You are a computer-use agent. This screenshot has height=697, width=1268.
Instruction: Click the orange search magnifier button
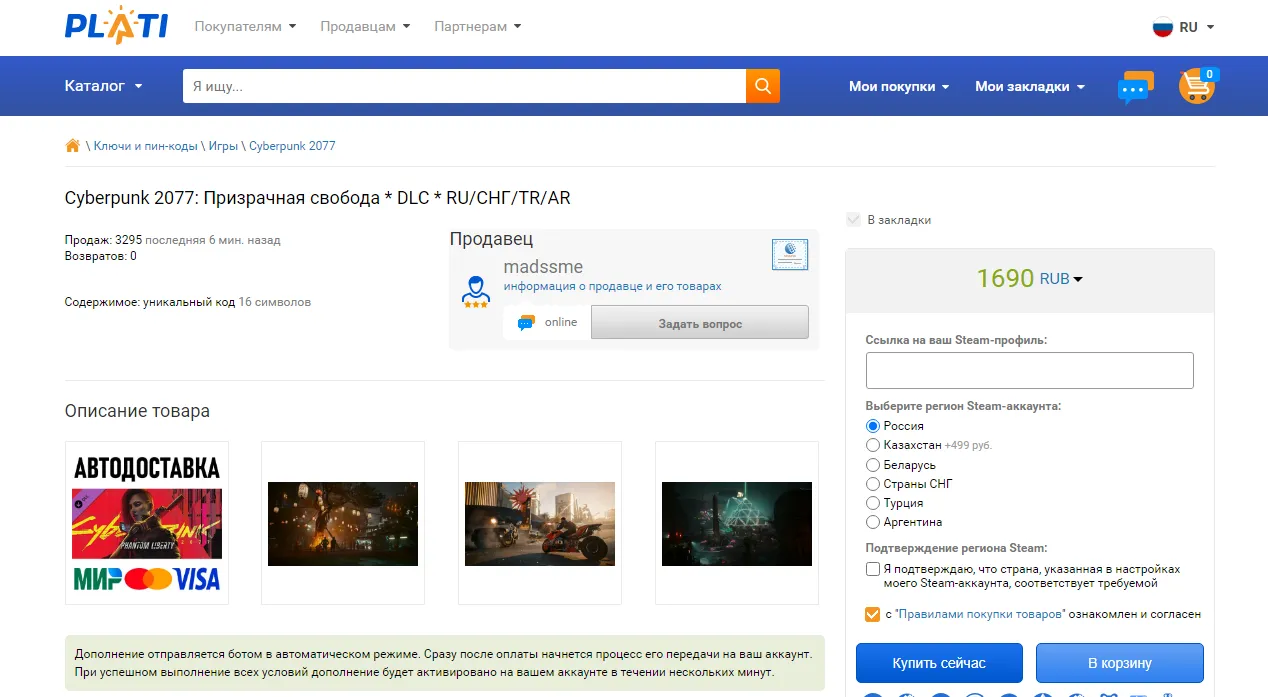763,86
